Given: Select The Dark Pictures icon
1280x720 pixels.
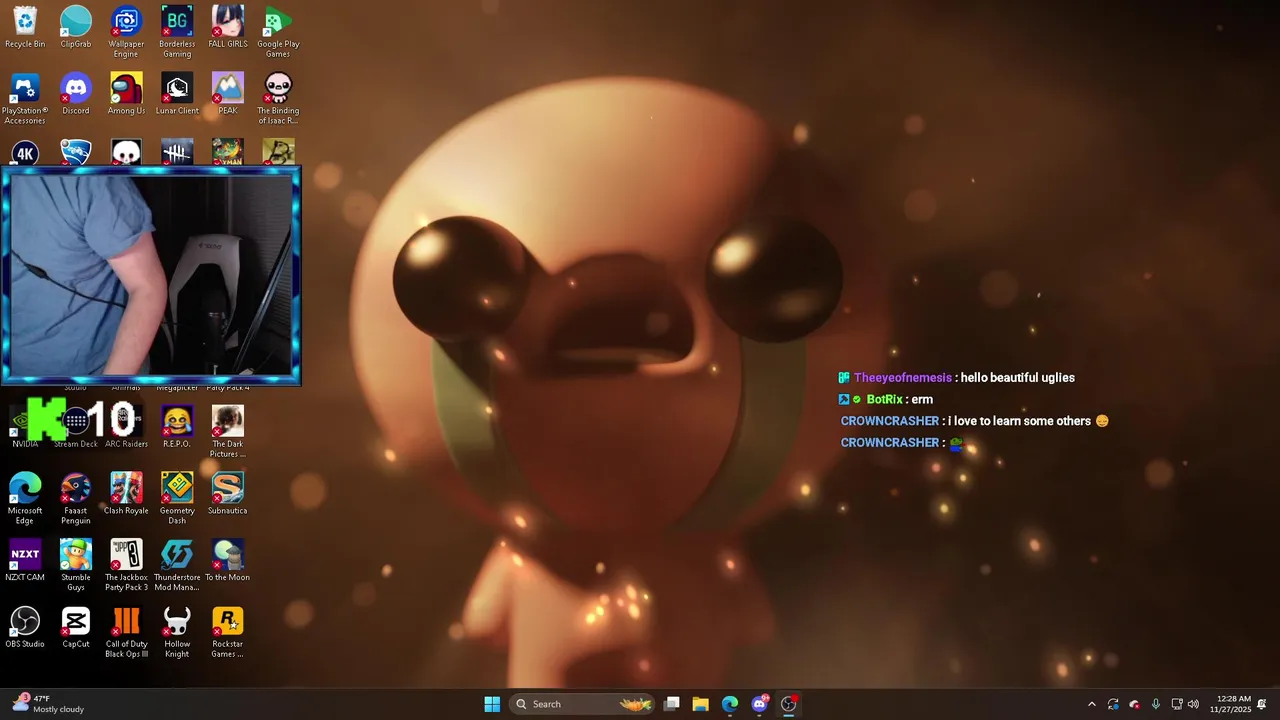Looking at the screenshot, I should 228,431.
